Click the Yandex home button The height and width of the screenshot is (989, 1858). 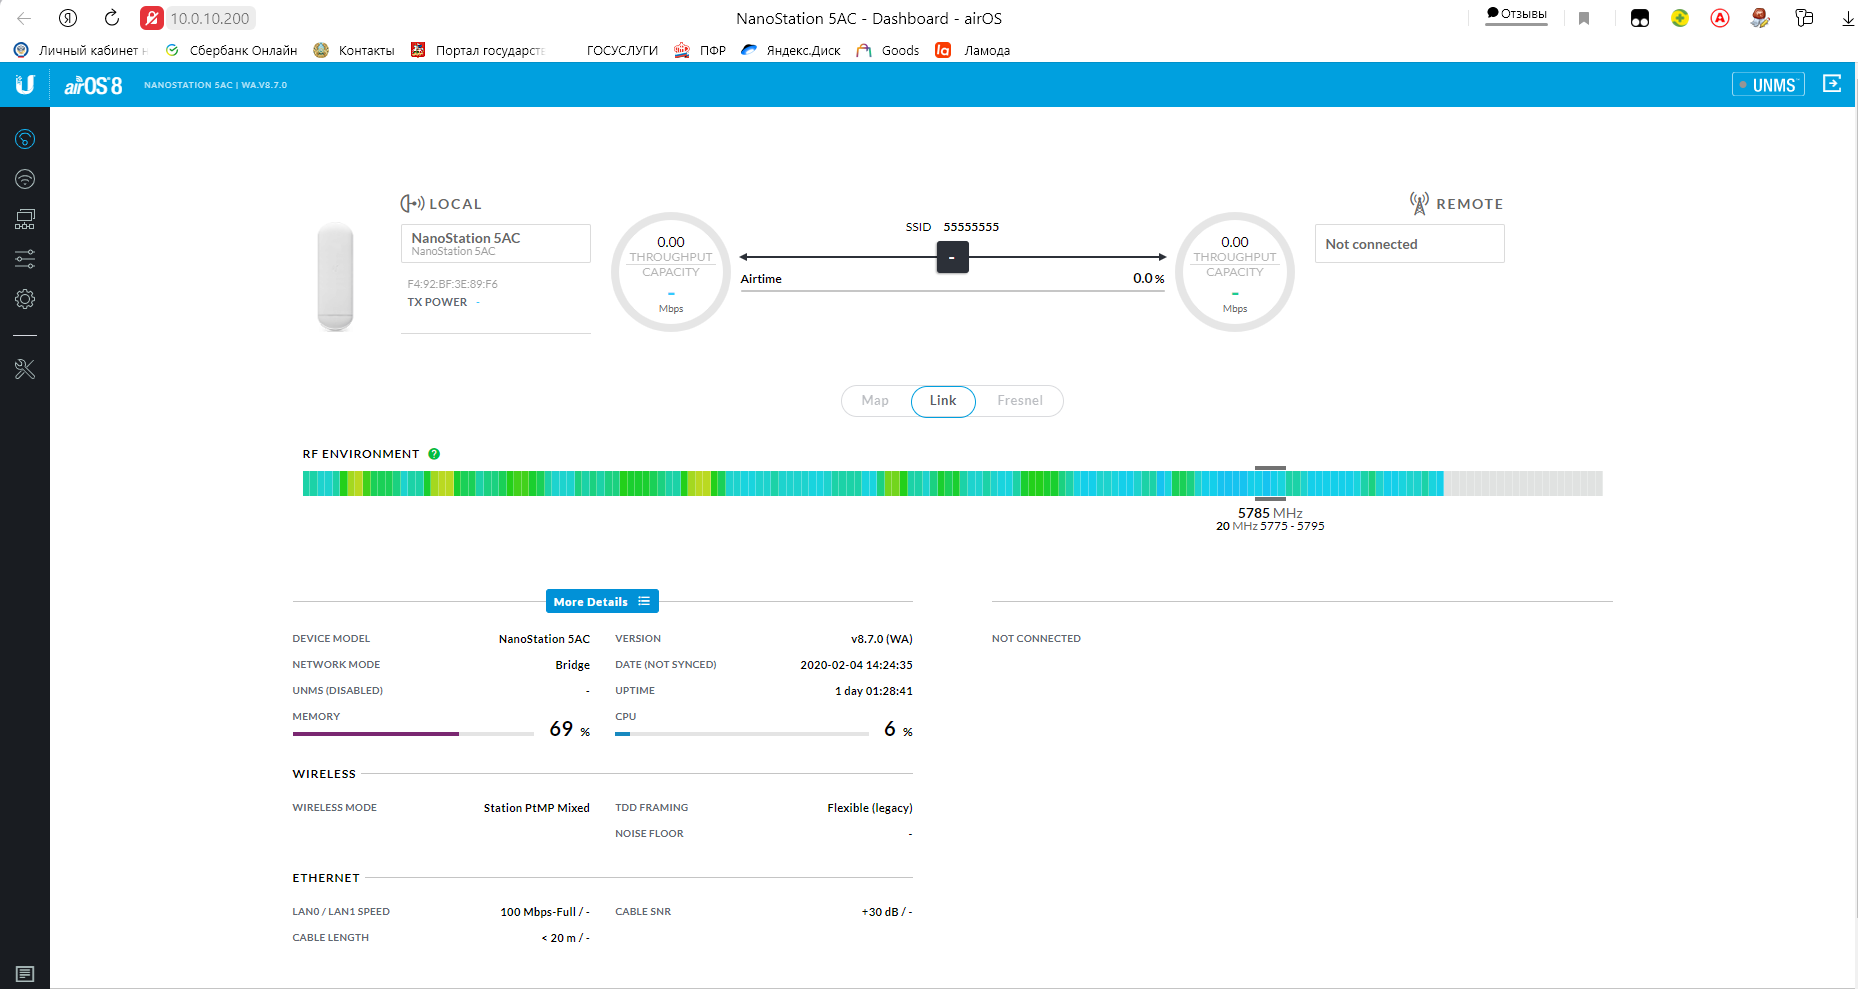click(x=68, y=18)
